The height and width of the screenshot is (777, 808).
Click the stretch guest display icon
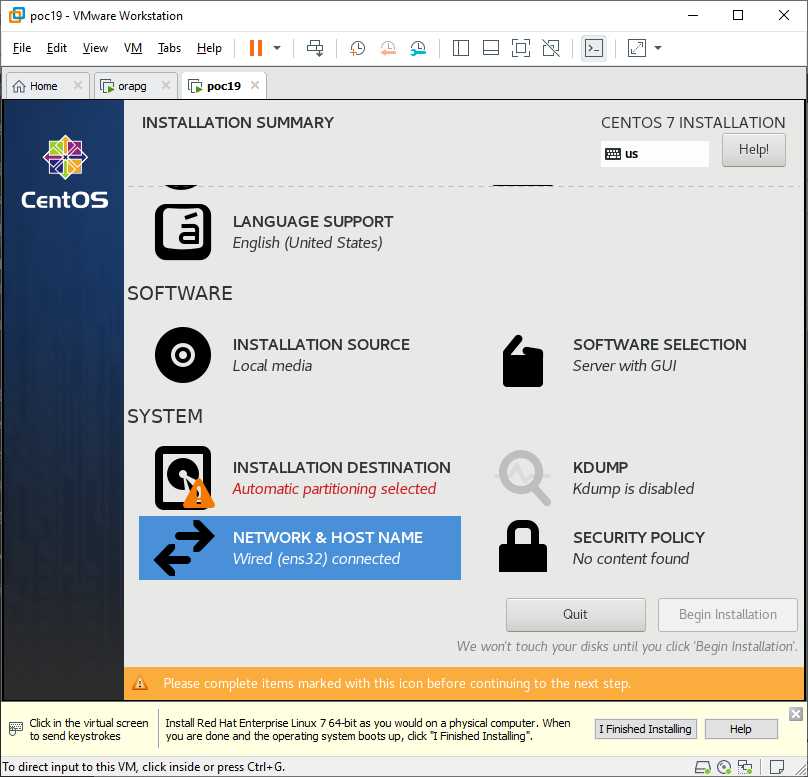pos(637,48)
